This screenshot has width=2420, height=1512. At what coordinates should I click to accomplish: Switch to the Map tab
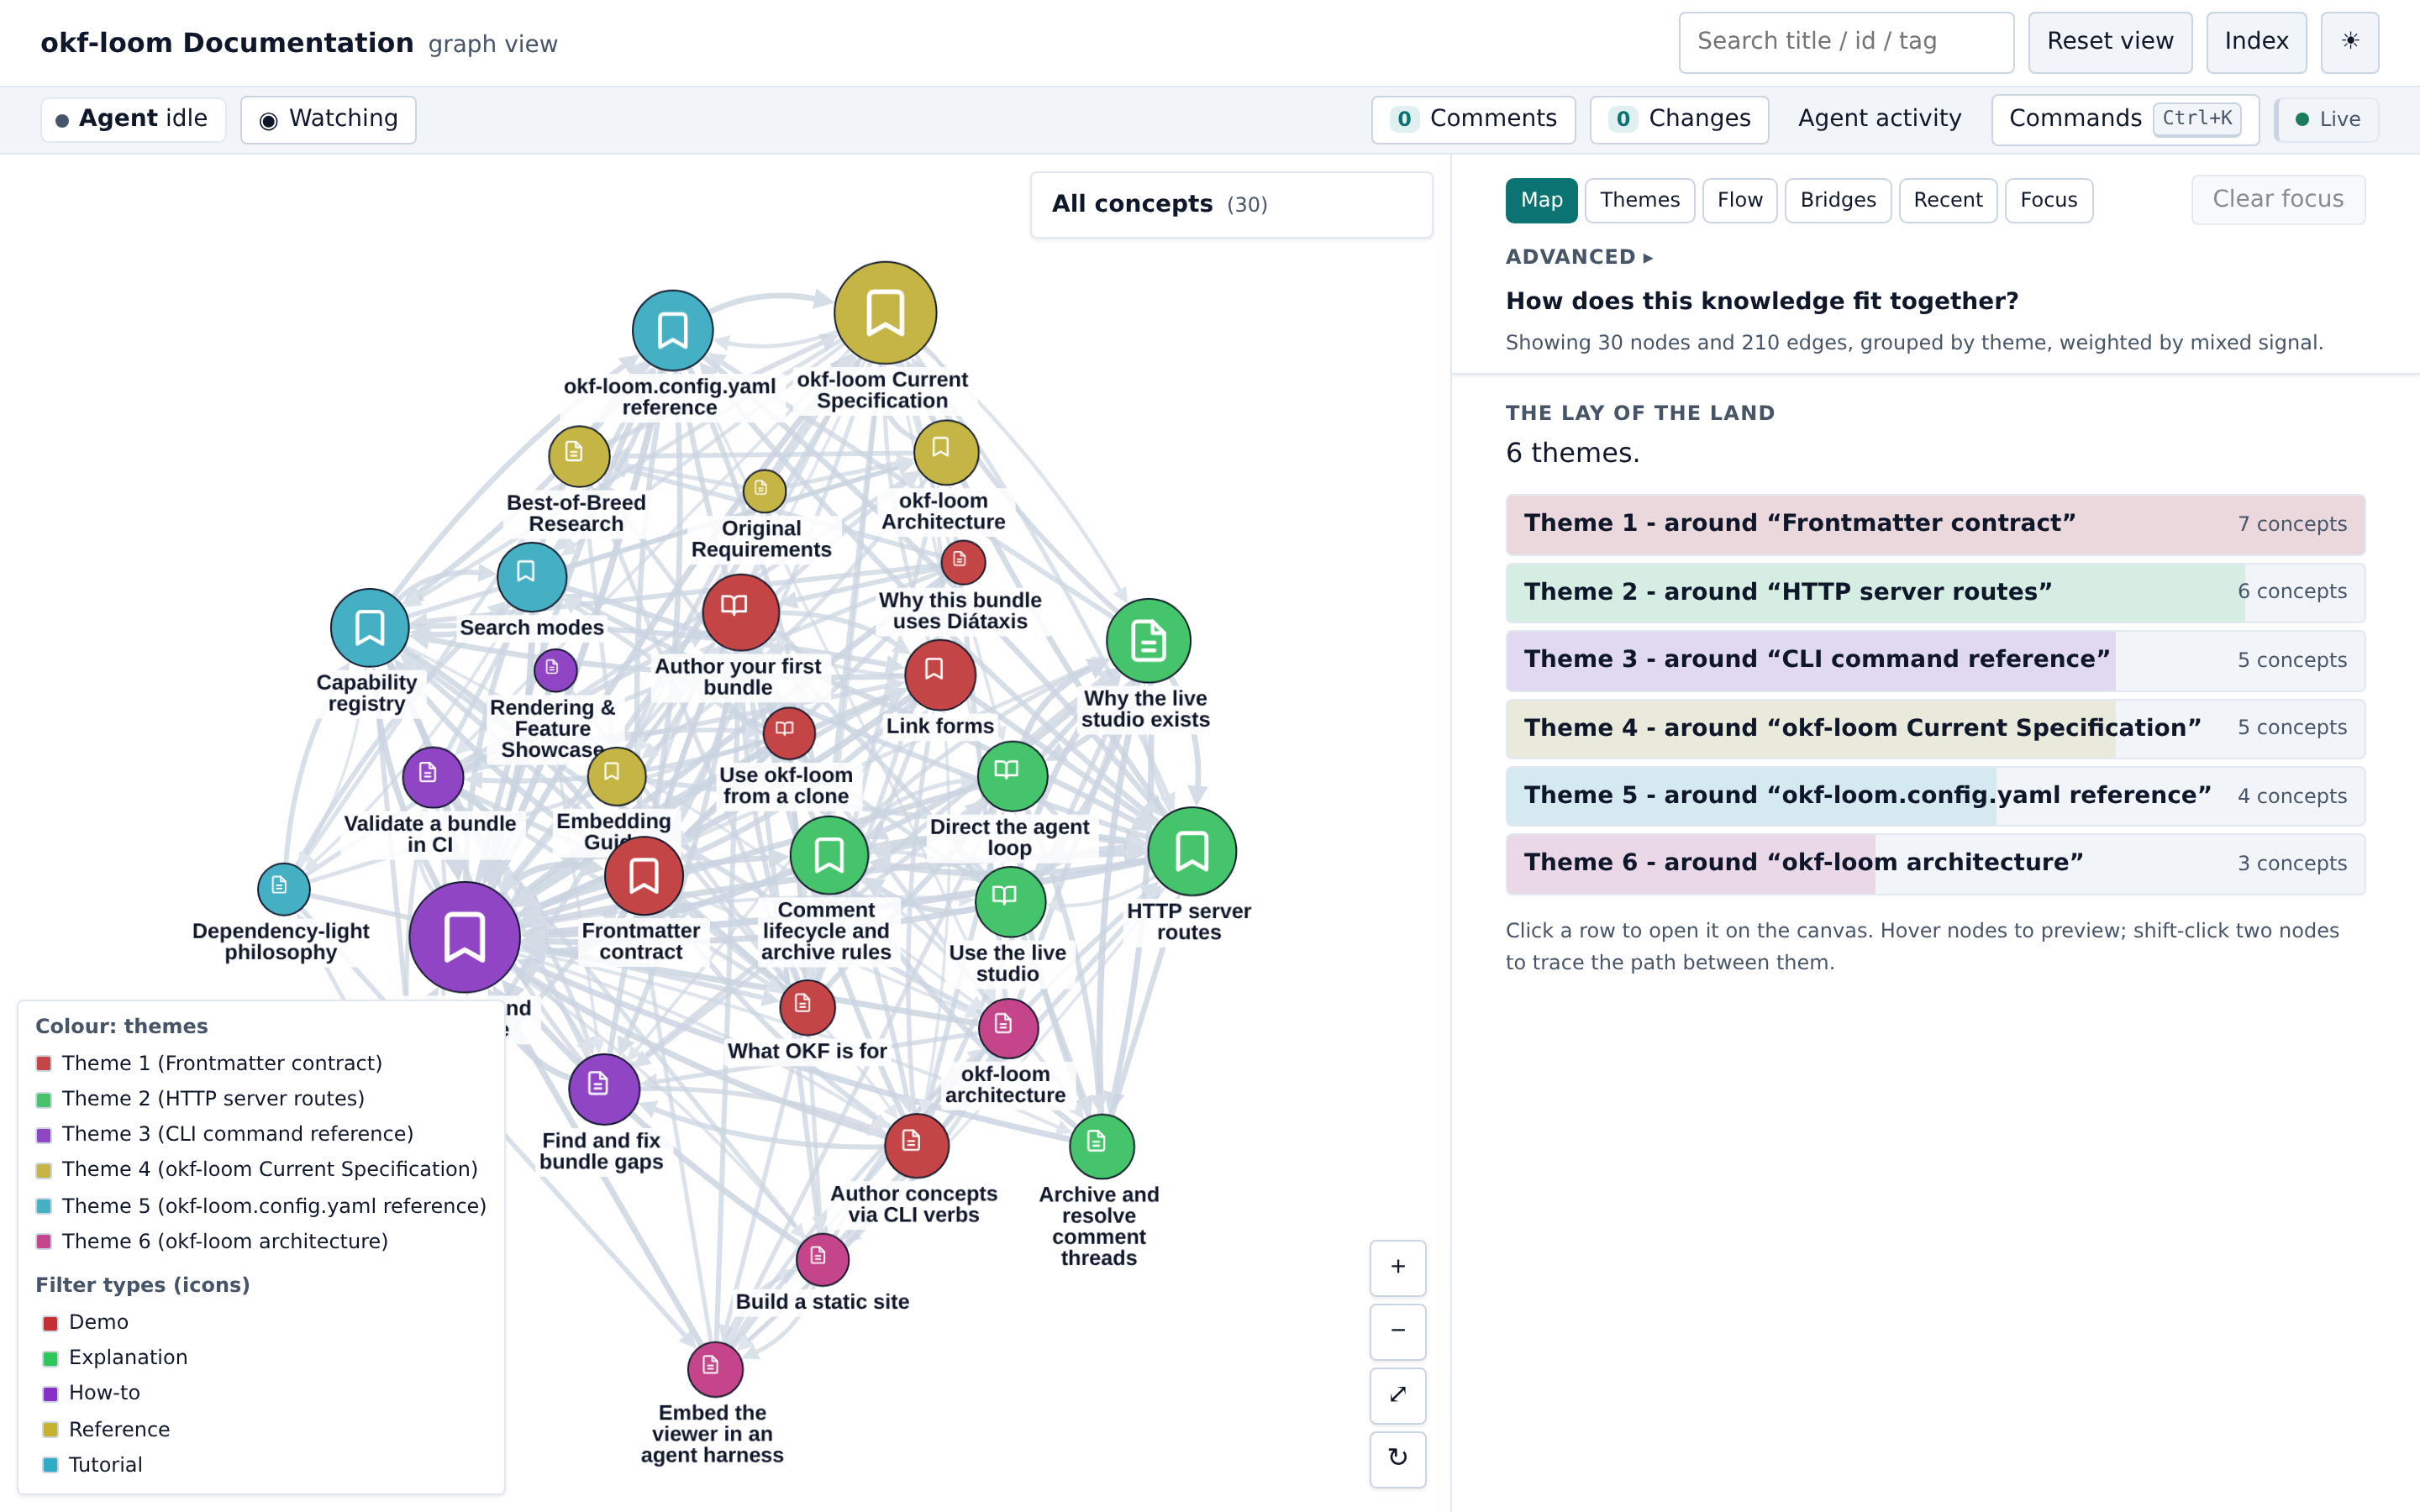pos(1541,200)
